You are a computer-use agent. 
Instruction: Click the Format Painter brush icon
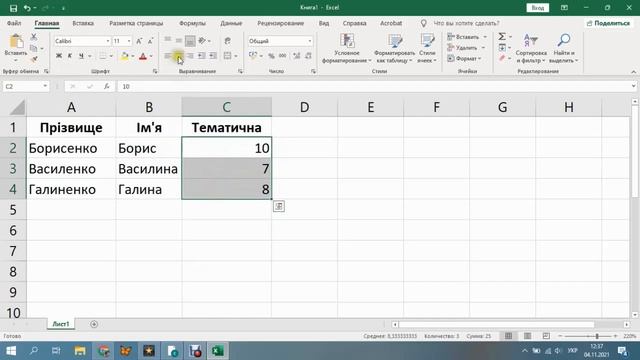pyautogui.click(x=34, y=59)
